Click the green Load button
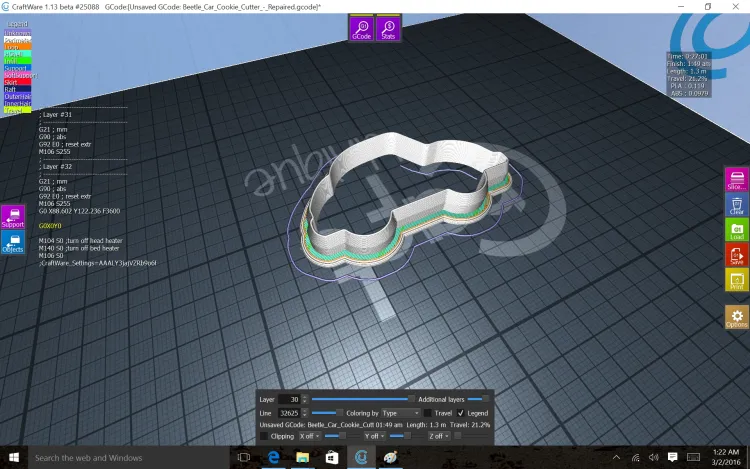 coord(737,230)
